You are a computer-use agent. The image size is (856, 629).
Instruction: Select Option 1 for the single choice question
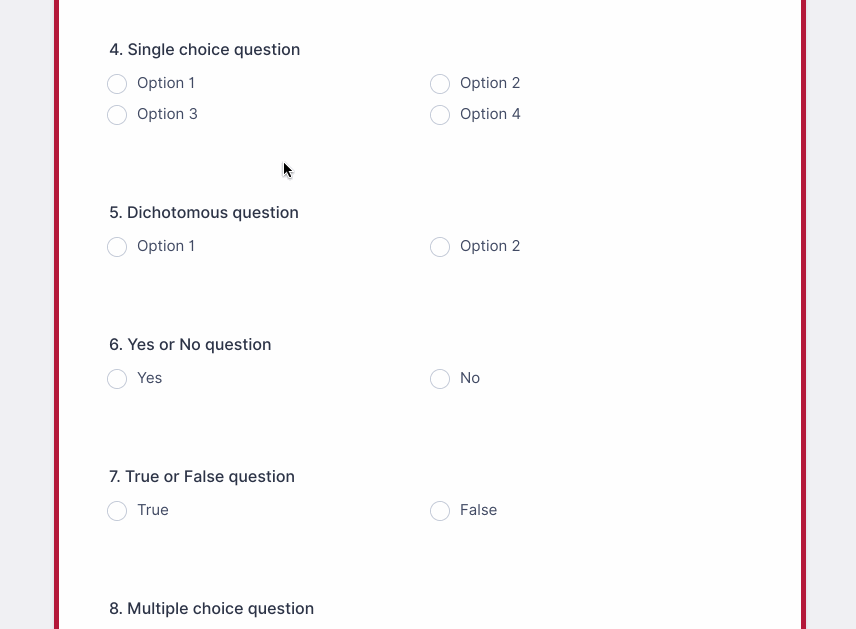pos(117,84)
